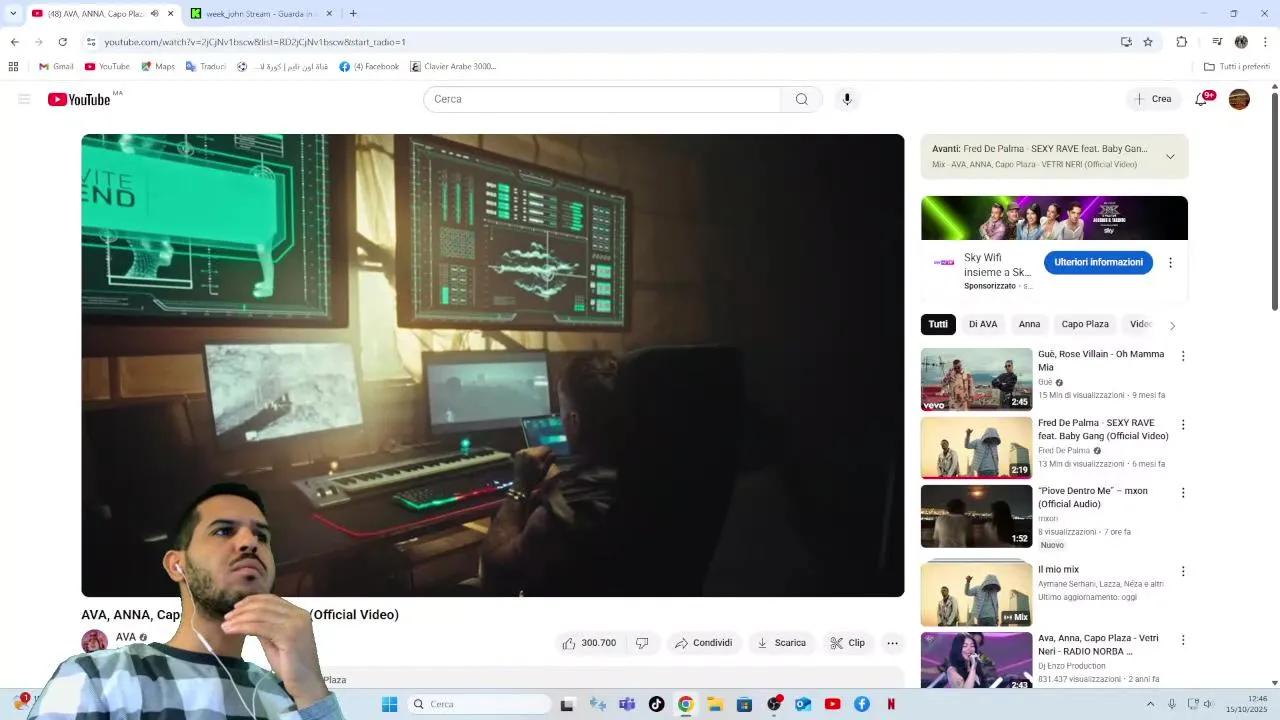1280x720 pixels.
Task: Open TikTok from the taskbar
Action: pos(656,704)
